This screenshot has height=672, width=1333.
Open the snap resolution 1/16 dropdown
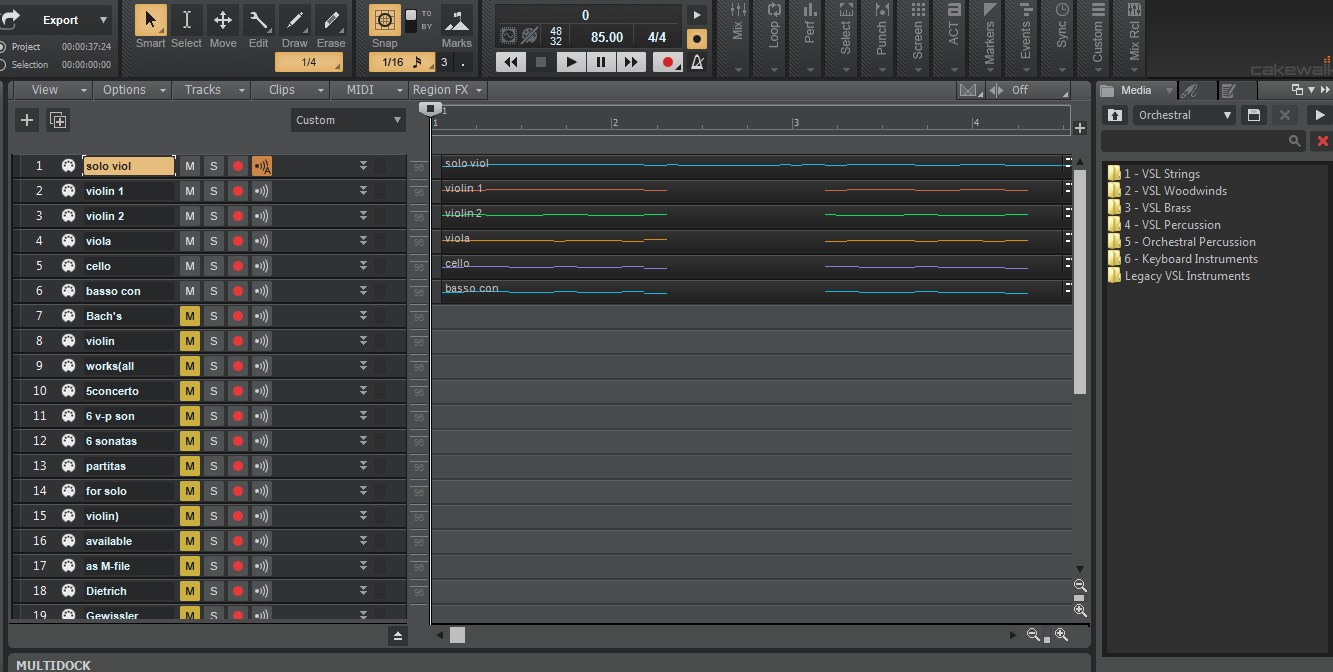point(402,62)
